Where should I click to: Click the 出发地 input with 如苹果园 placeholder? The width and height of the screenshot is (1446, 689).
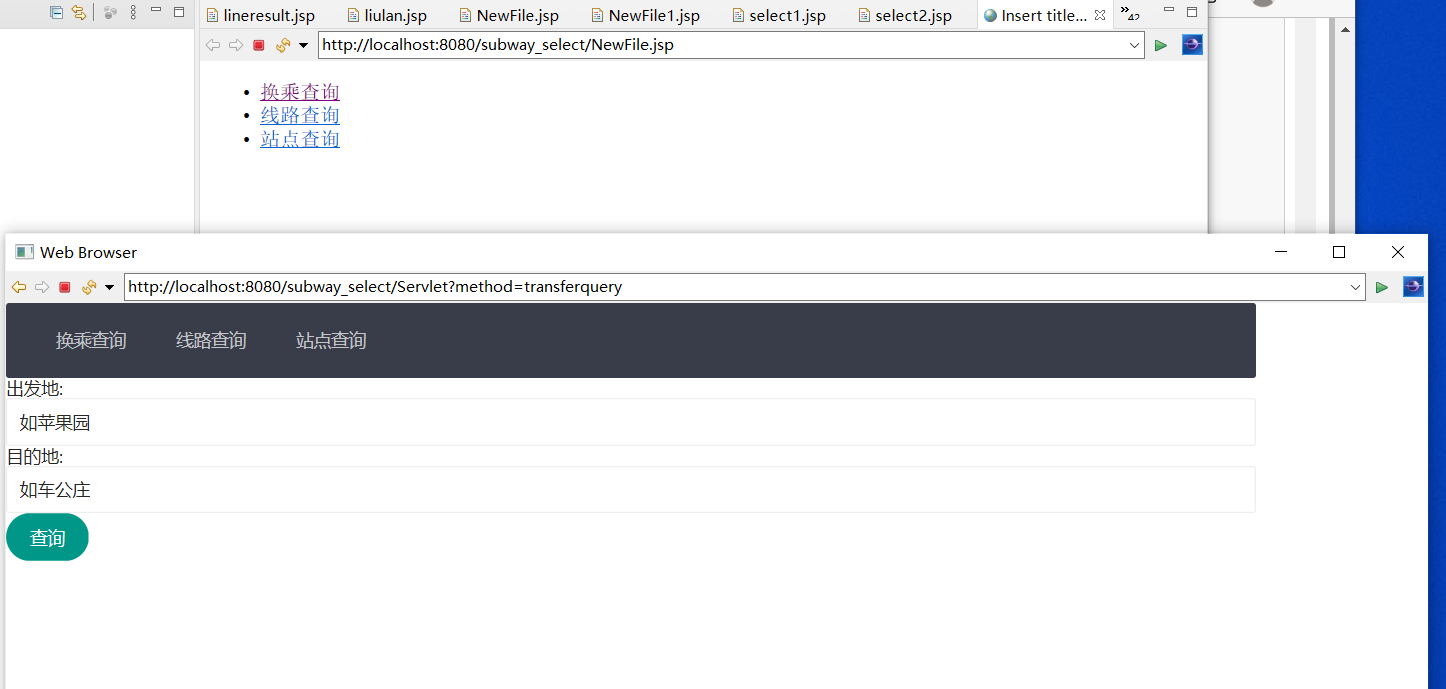click(x=631, y=422)
